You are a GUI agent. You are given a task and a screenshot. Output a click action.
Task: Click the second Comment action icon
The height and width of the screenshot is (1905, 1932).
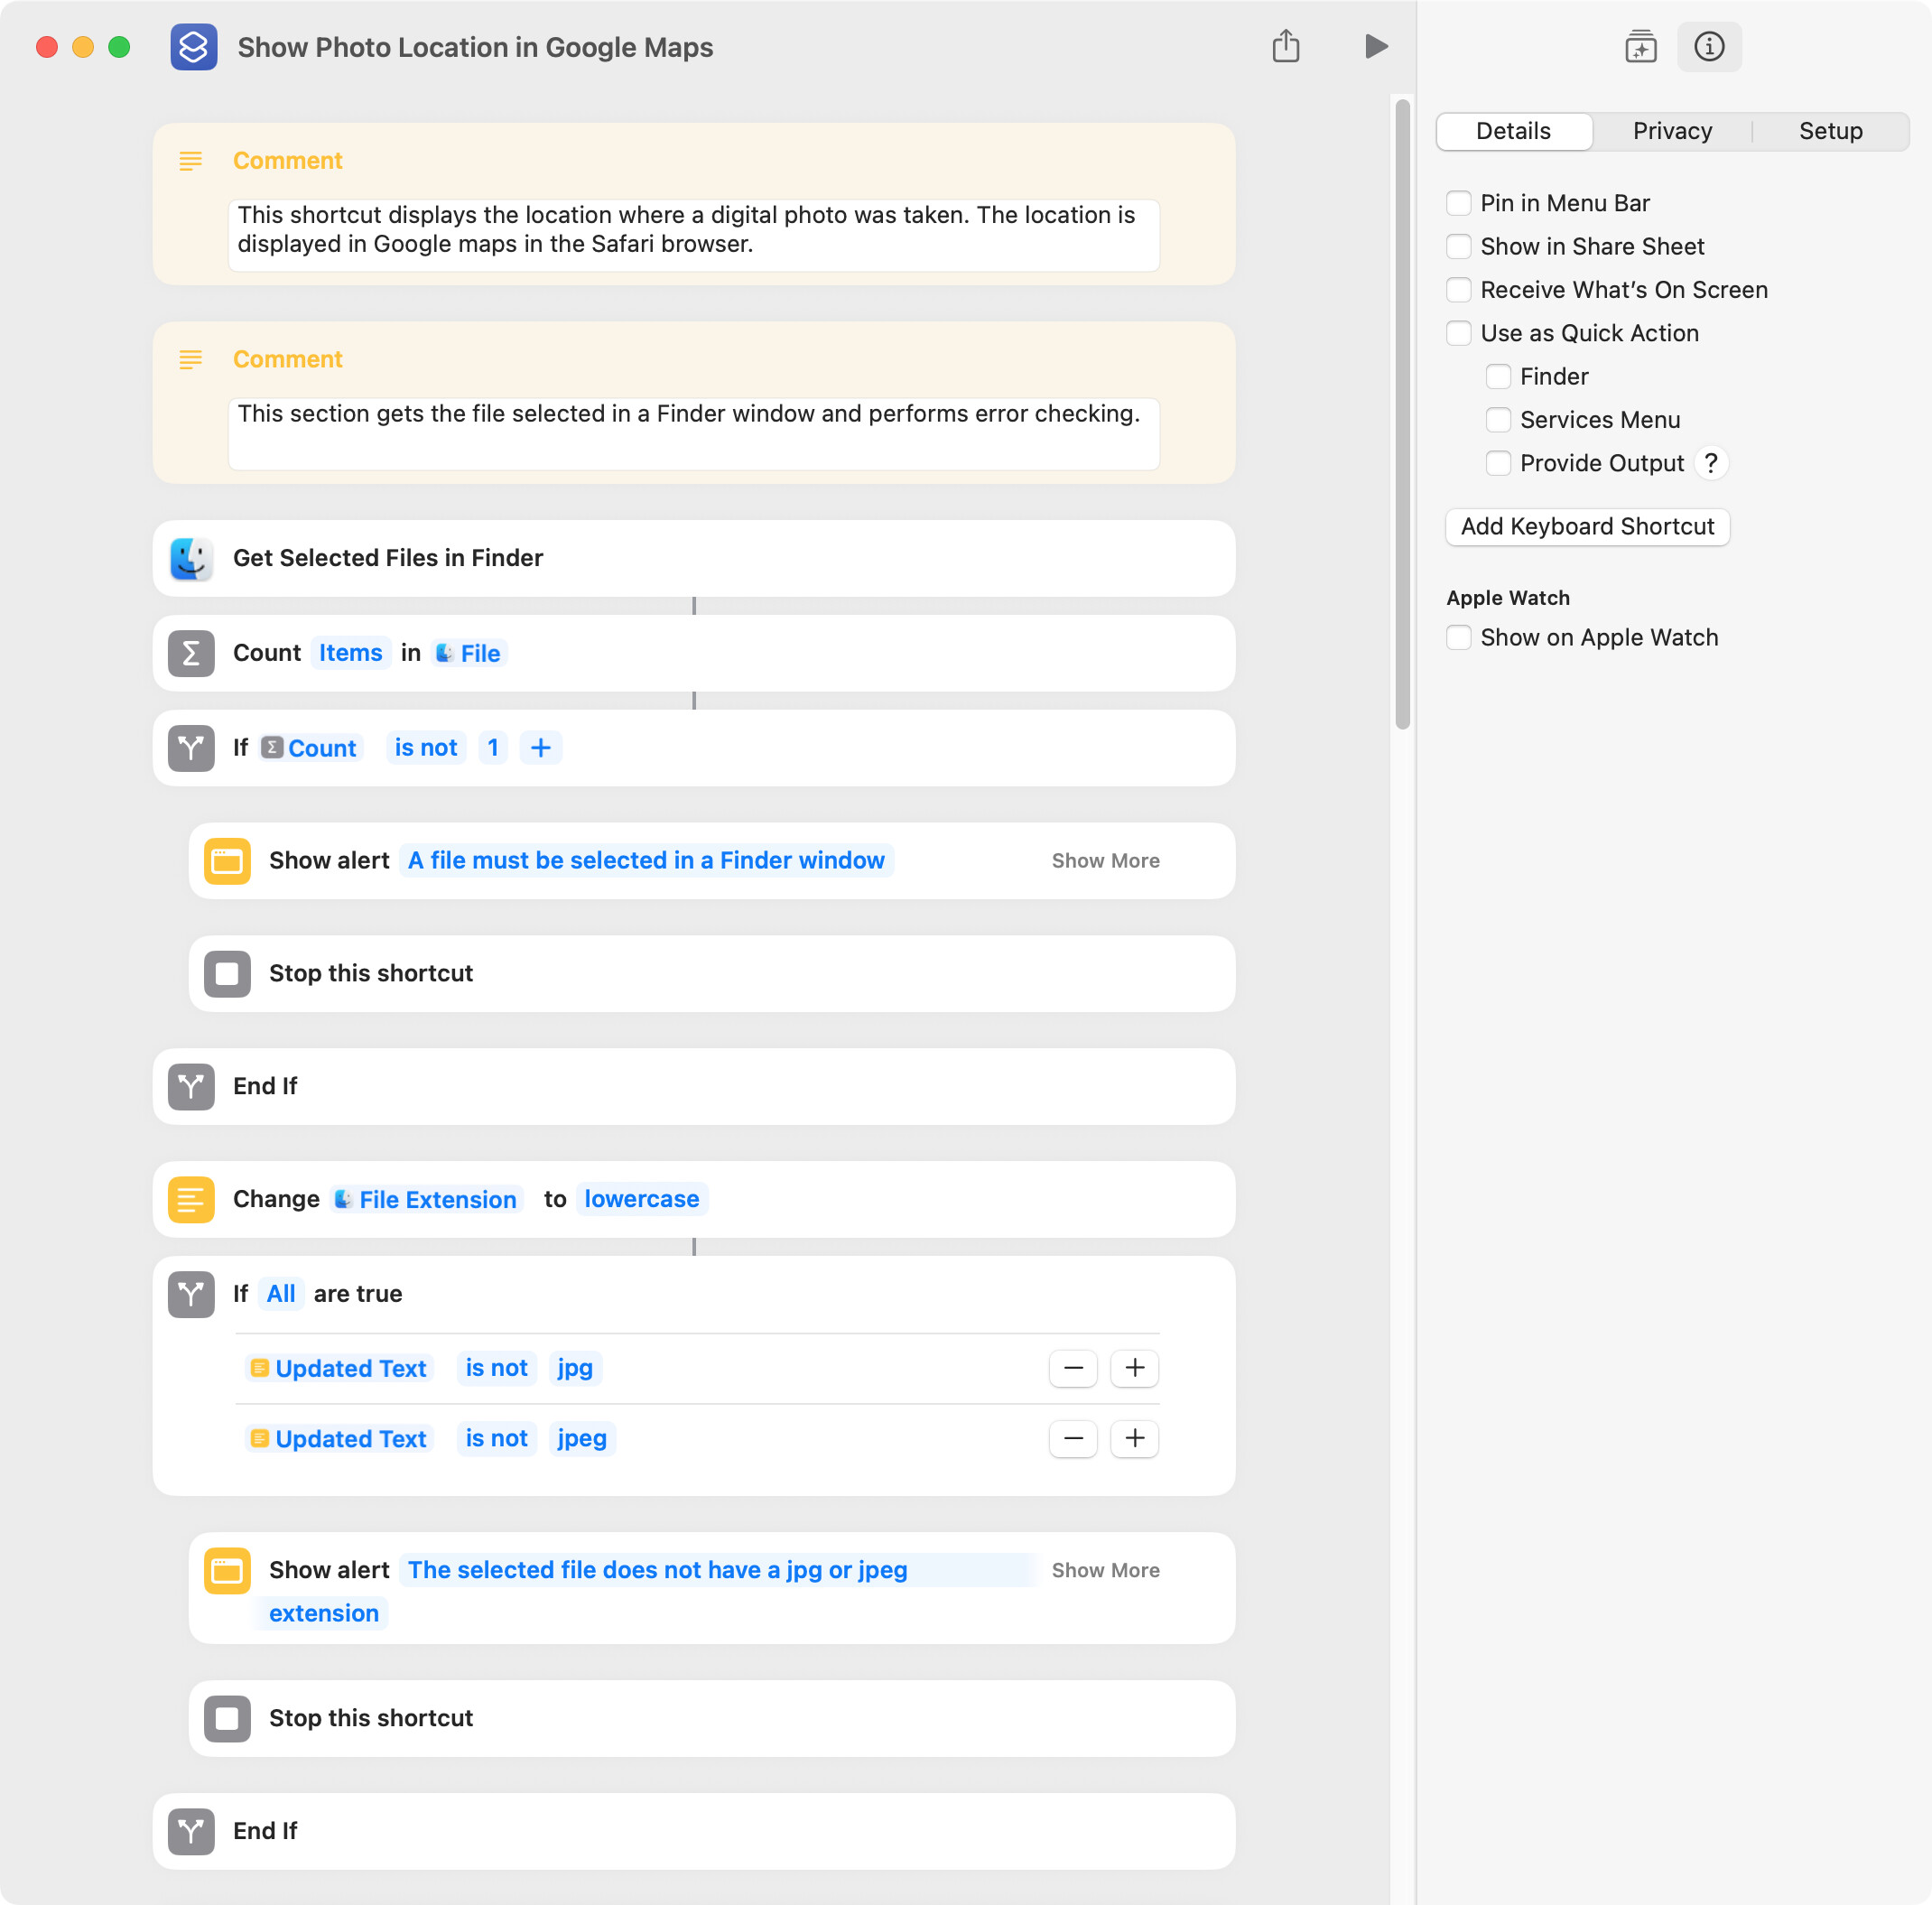tap(190, 359)
